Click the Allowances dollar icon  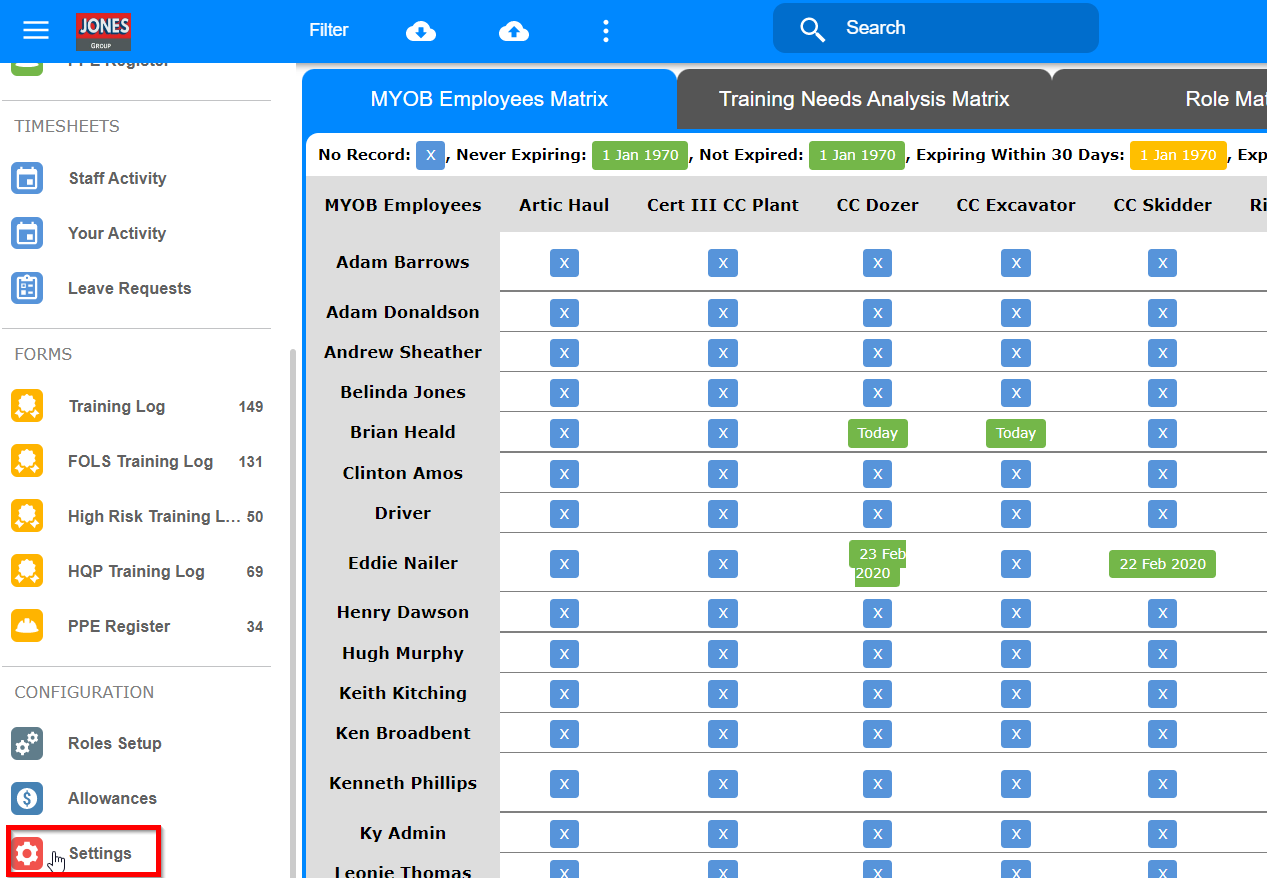[27, 799]
